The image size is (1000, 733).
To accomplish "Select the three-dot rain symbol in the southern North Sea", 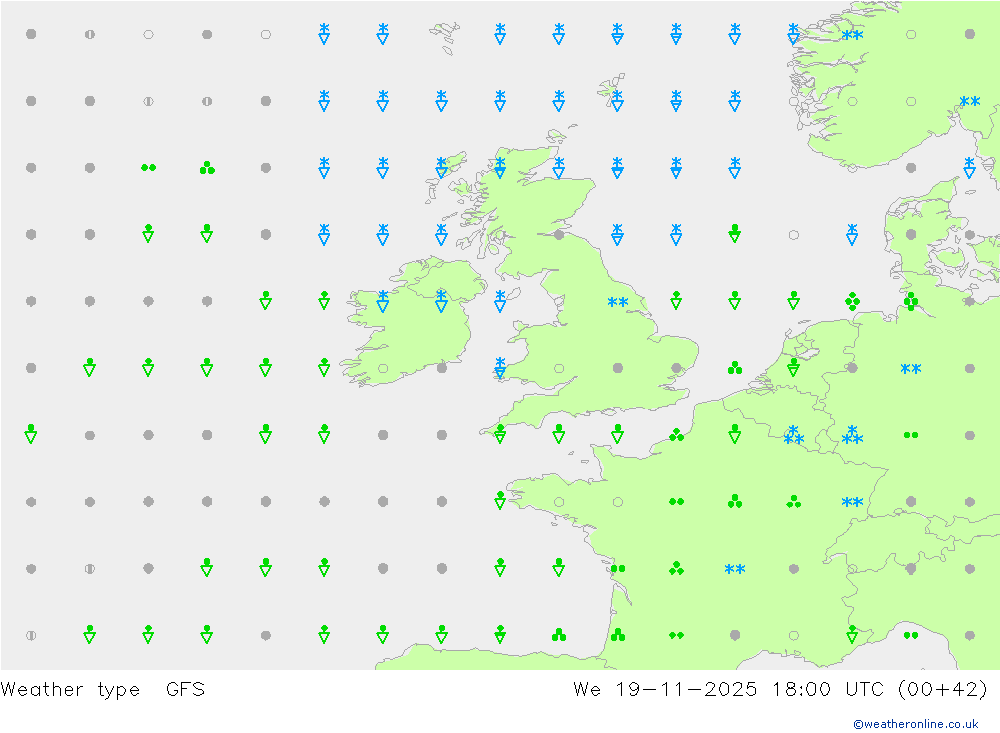I will pyautogui.click(x=735, y=367).
